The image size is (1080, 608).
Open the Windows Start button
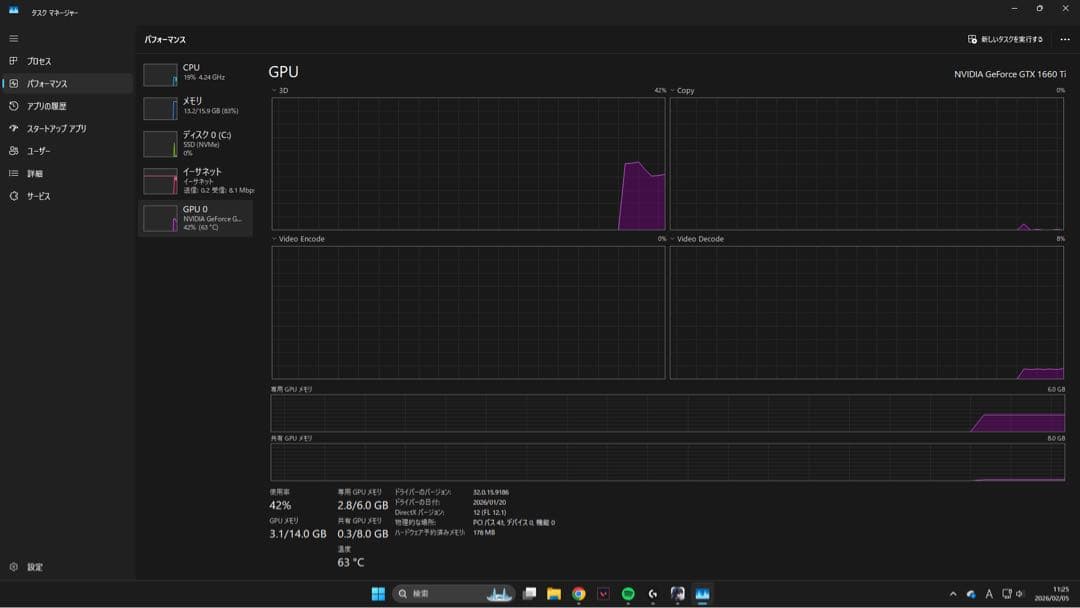pos(376,593)
